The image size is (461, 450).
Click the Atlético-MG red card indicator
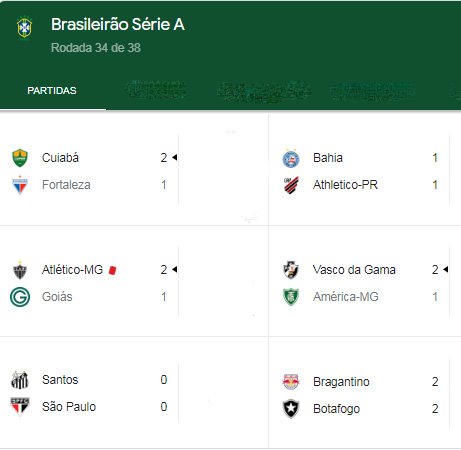tap(113, 270)
